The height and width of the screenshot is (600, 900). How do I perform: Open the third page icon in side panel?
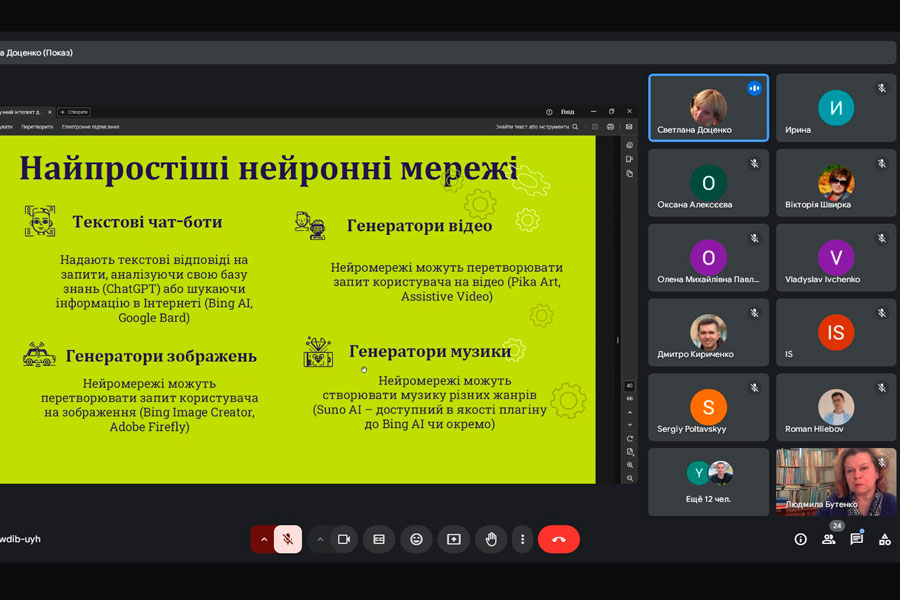(630, 173)
